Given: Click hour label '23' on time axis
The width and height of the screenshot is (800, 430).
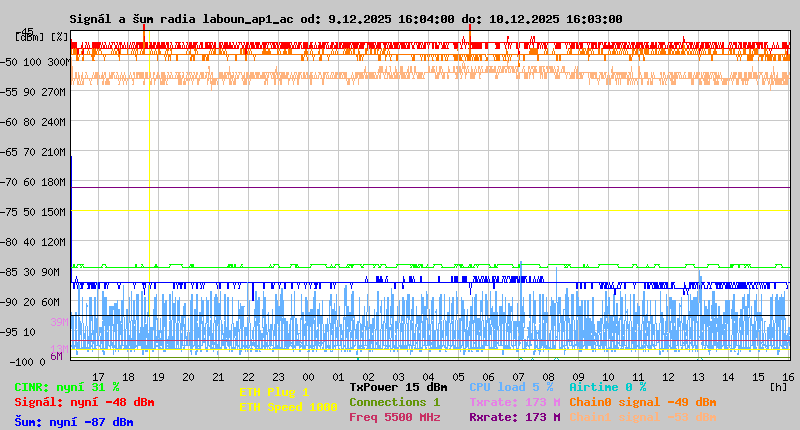Looking at the screenshot, I should point(279,377).
